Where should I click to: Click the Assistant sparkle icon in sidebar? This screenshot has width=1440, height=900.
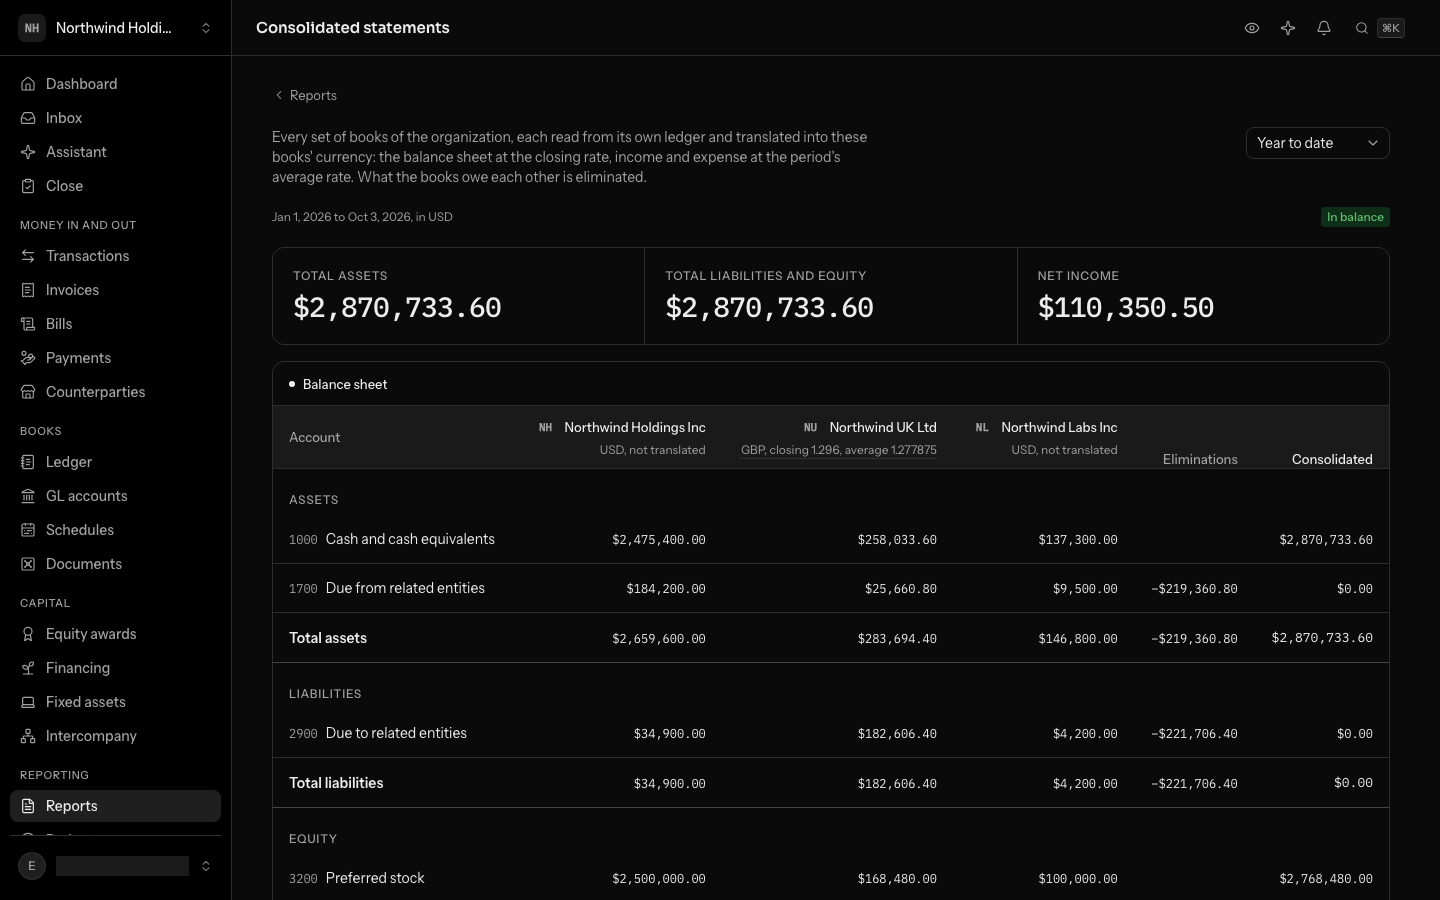coord(28,152)
